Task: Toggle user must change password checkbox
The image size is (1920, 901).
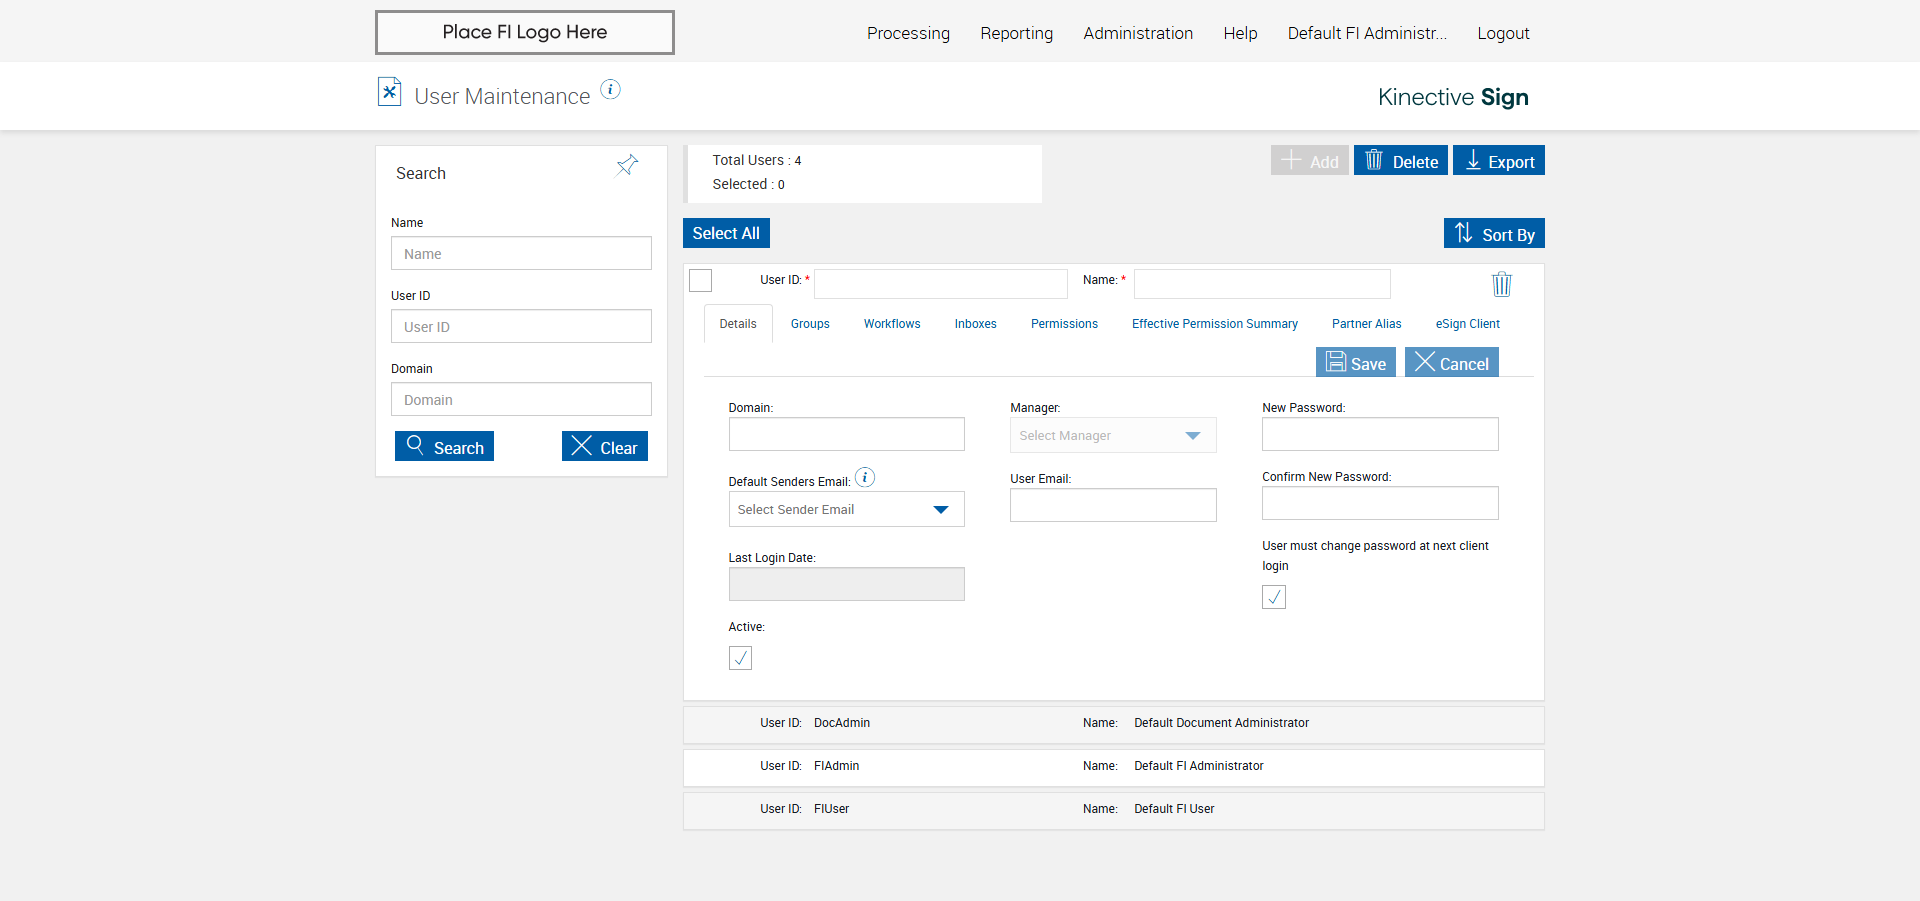Action: pyautogui.click(x=1274, y=597)
